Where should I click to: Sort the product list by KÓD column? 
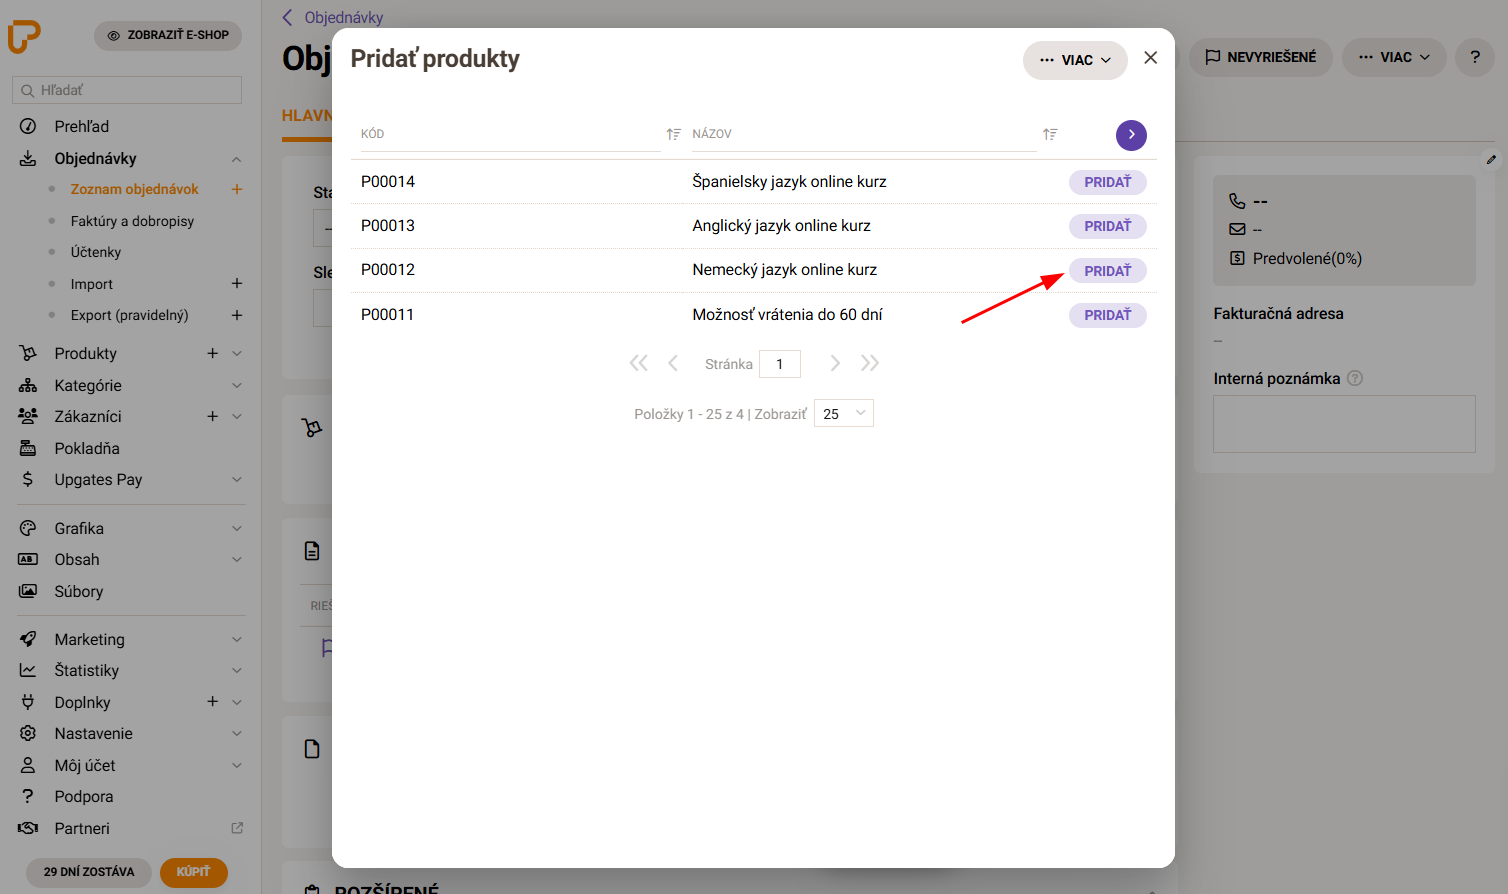[x=673, y=134]
